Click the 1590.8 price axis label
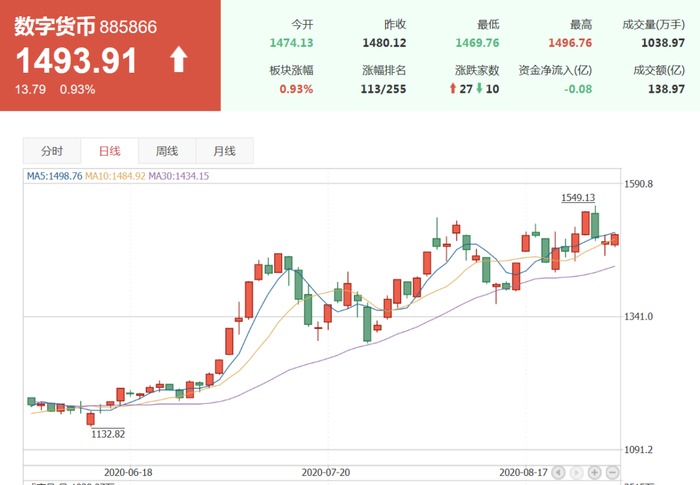 [x=638, y=184]
